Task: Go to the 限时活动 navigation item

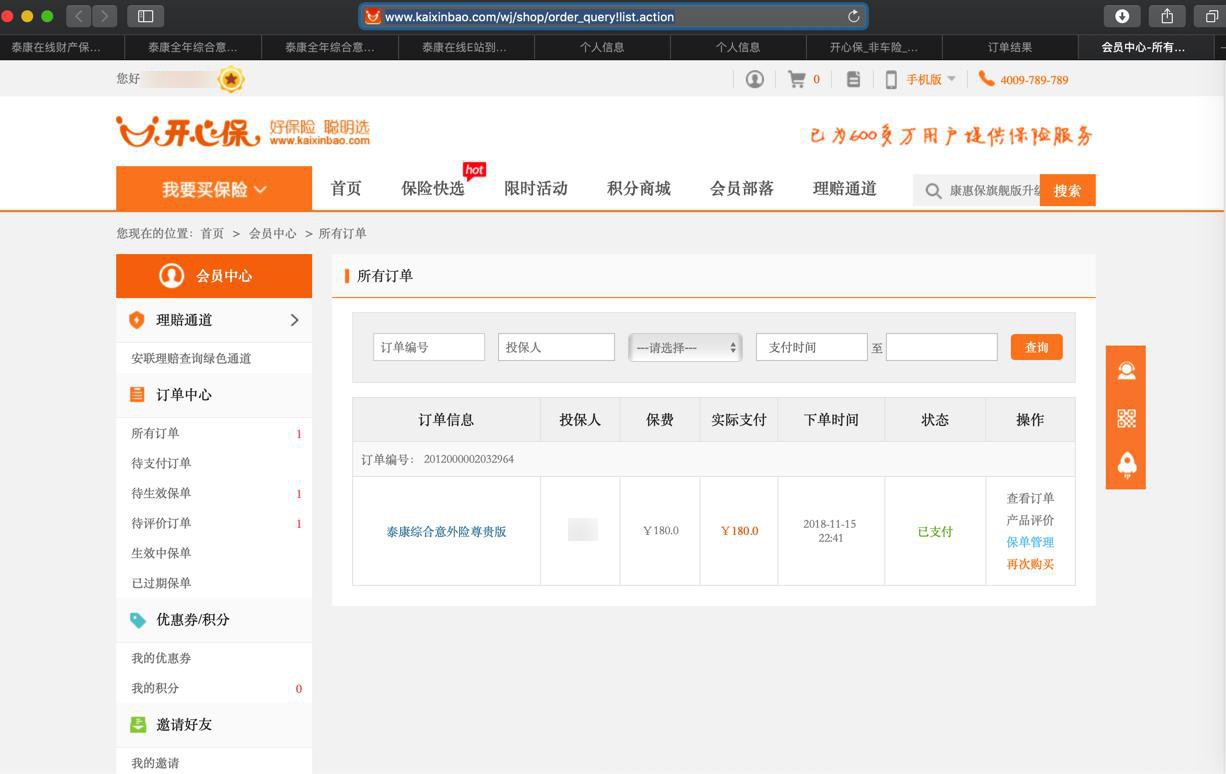Action: click(x=536, y=188)
